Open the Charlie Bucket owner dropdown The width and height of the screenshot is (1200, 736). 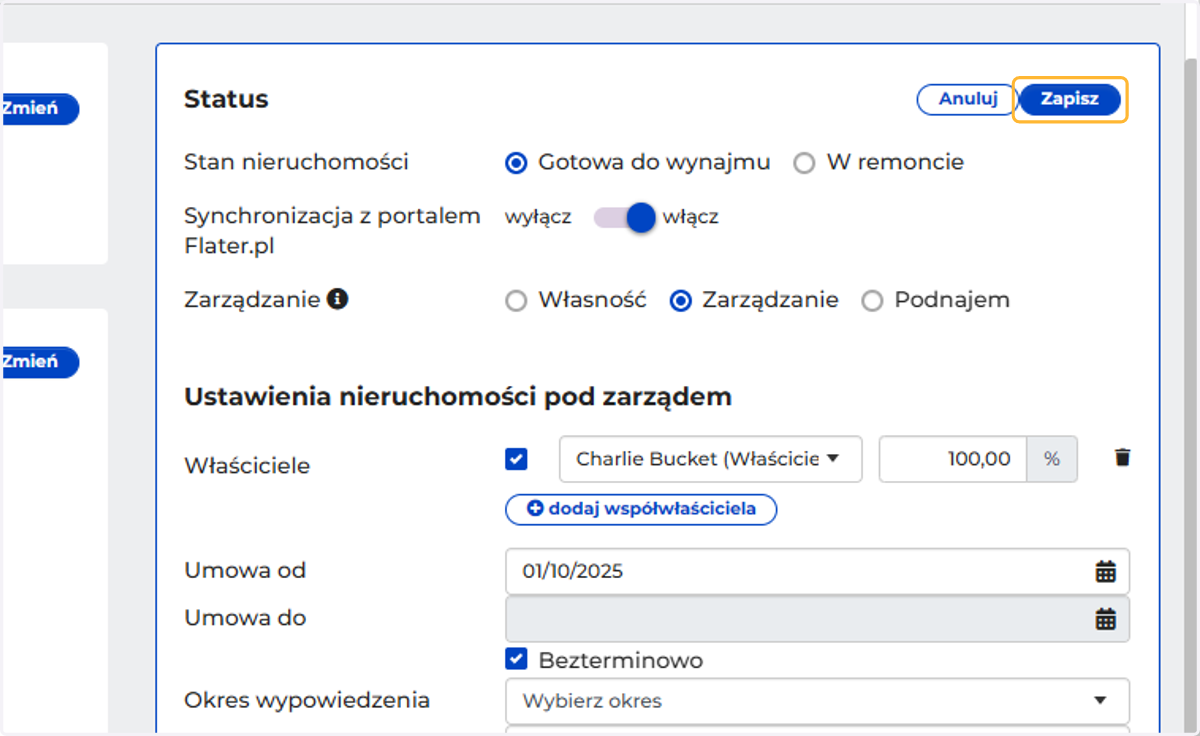tap(710, 459)
